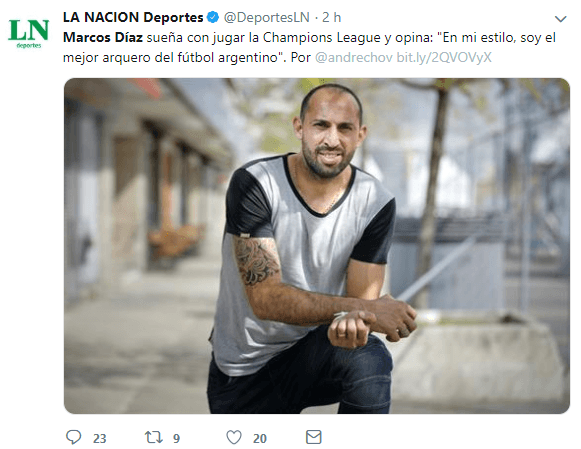Expand the tweet options chevron
Image resolution: width=581 pixels, height=449 pixels.
(560, 19)
